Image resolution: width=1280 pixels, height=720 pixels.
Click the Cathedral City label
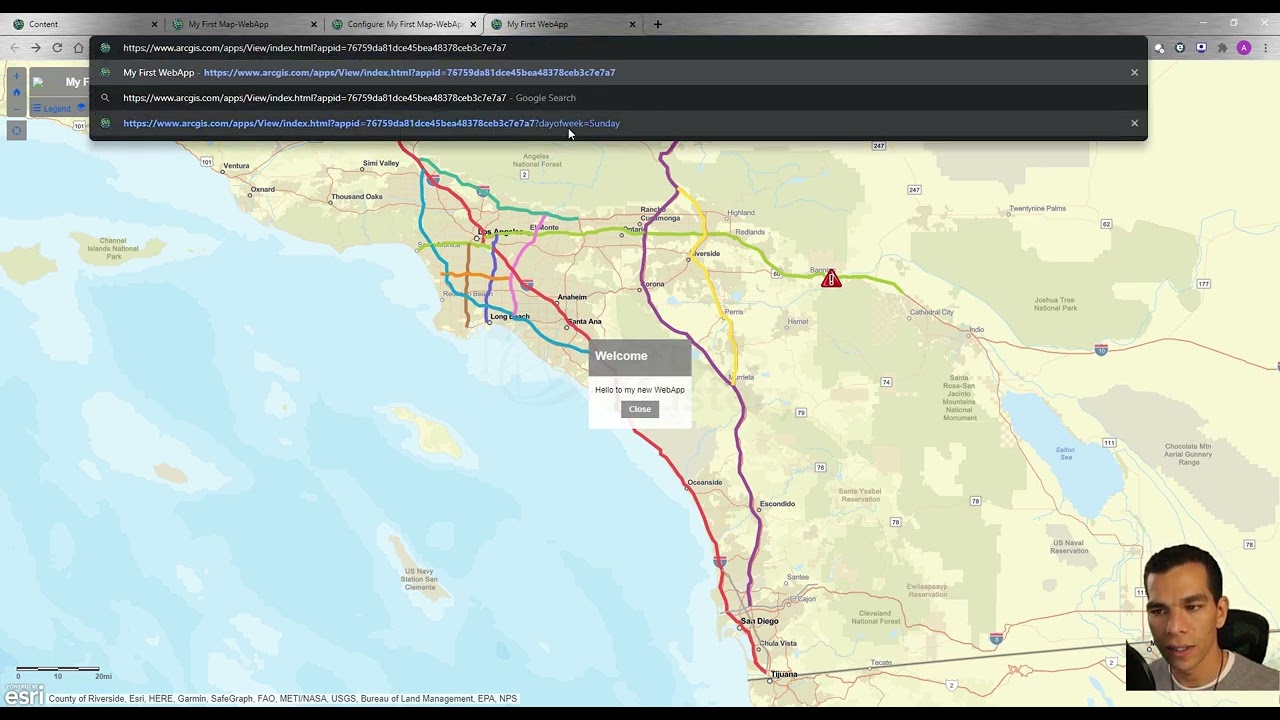[932, 312]
